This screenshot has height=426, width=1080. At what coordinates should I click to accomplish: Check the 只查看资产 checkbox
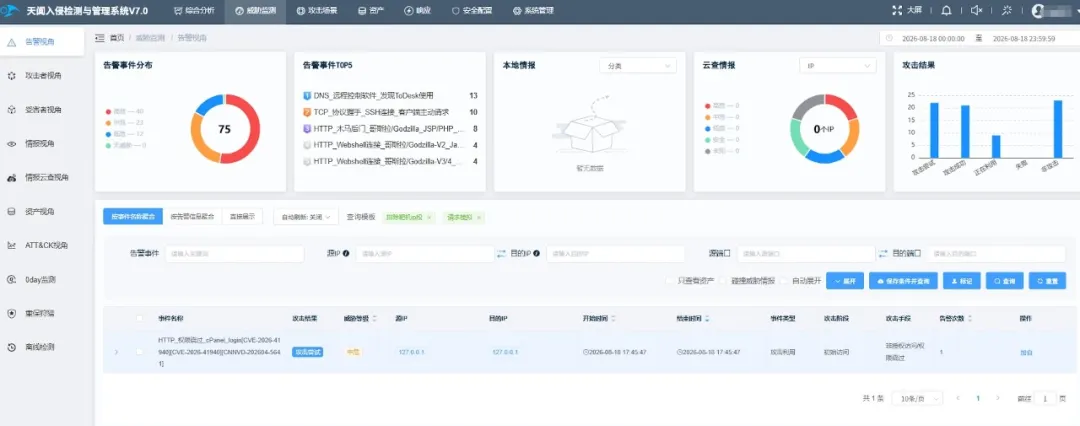click(x=669, y=281)
